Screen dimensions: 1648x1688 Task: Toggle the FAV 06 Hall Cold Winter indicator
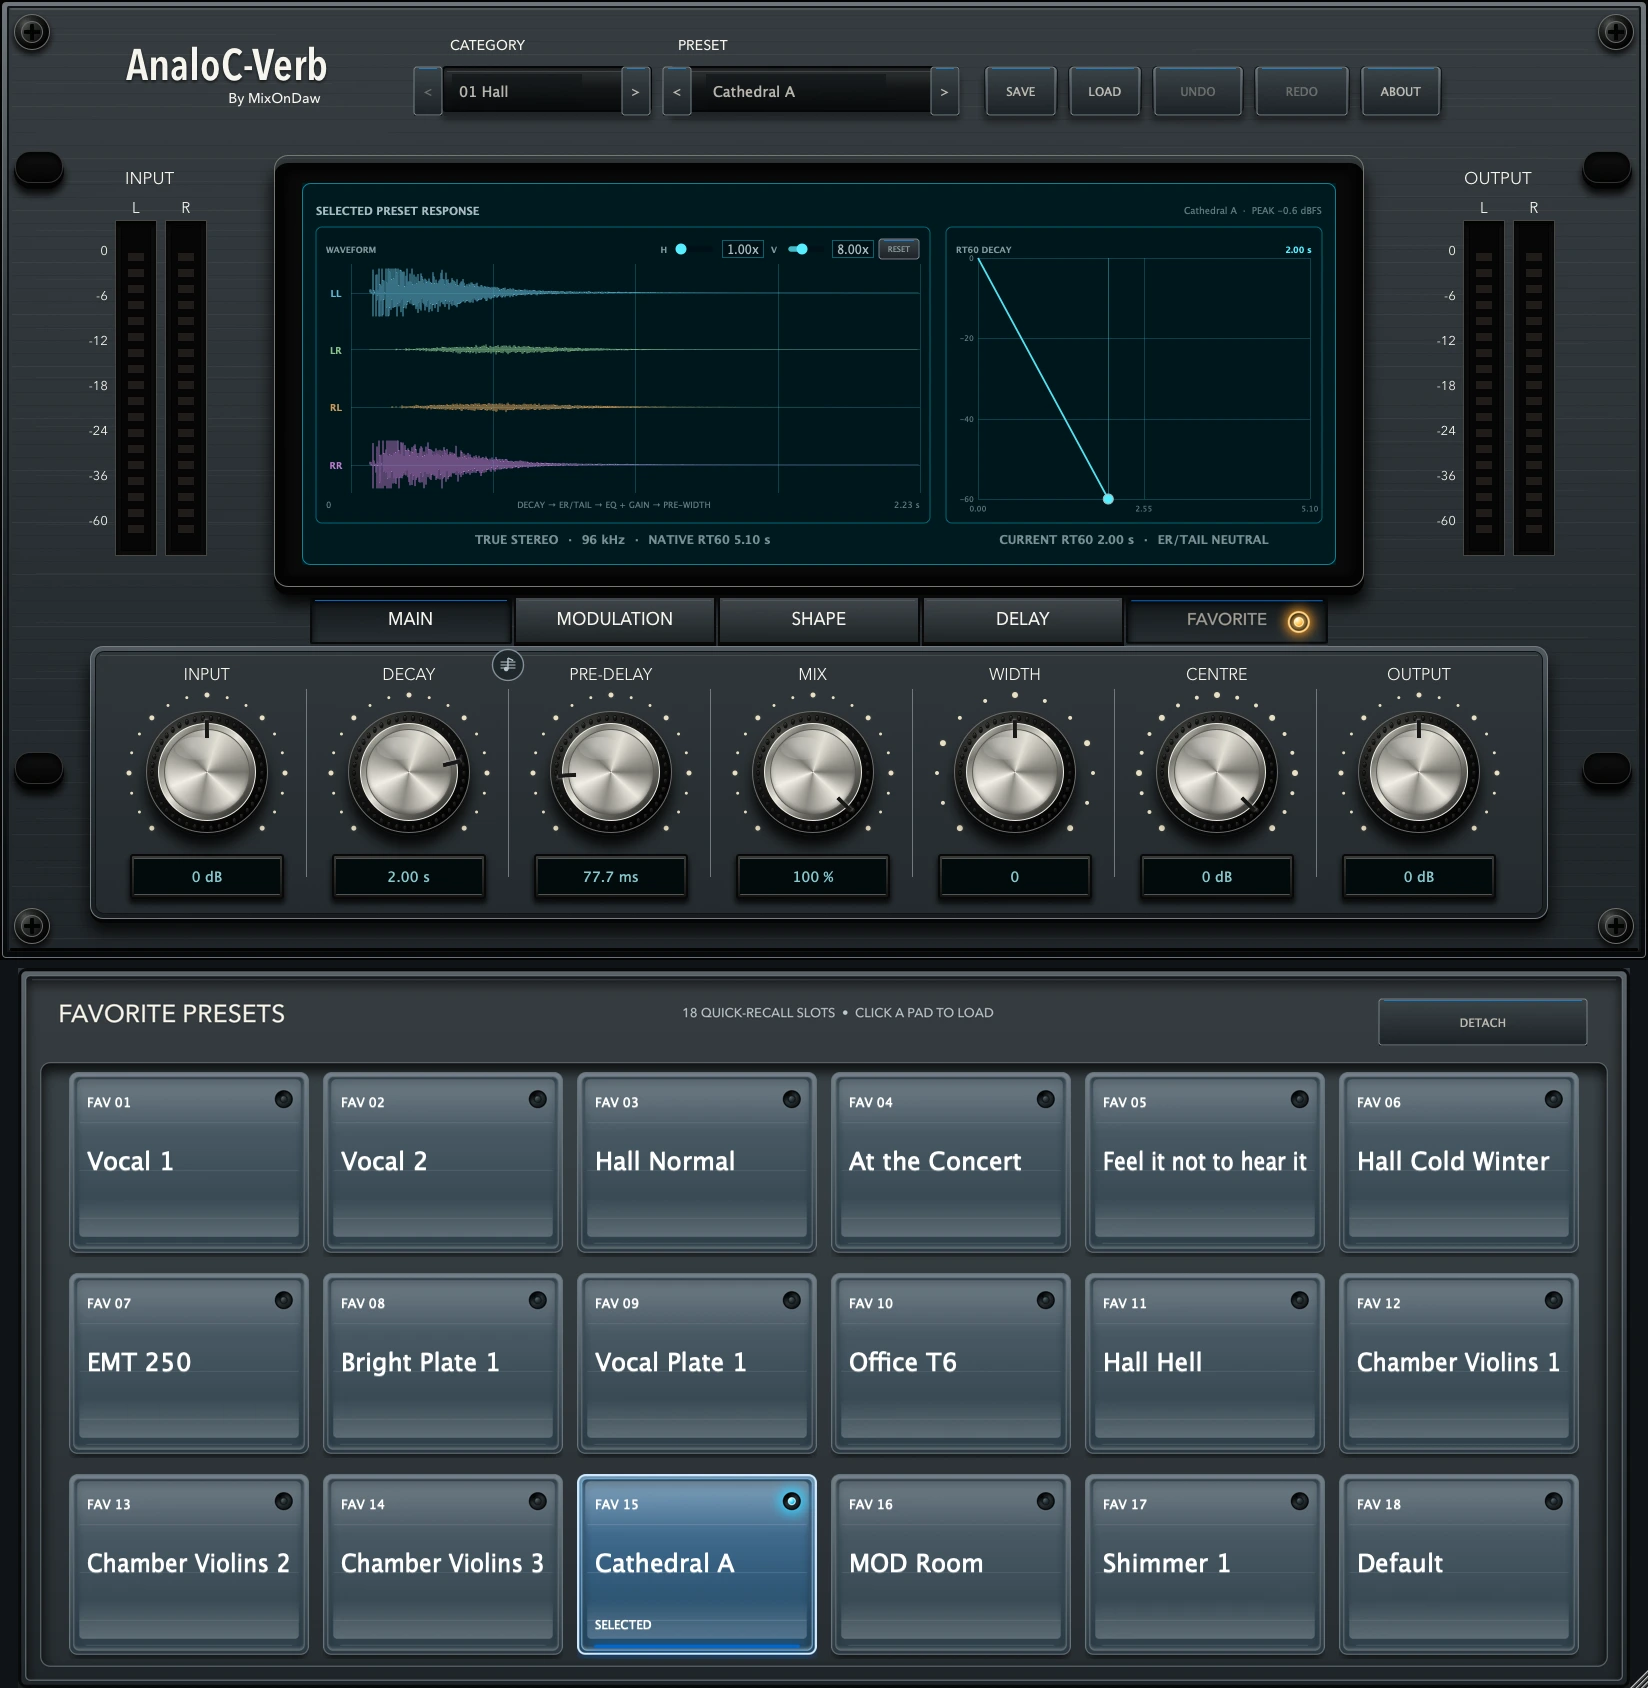tap(1554, 1099)
